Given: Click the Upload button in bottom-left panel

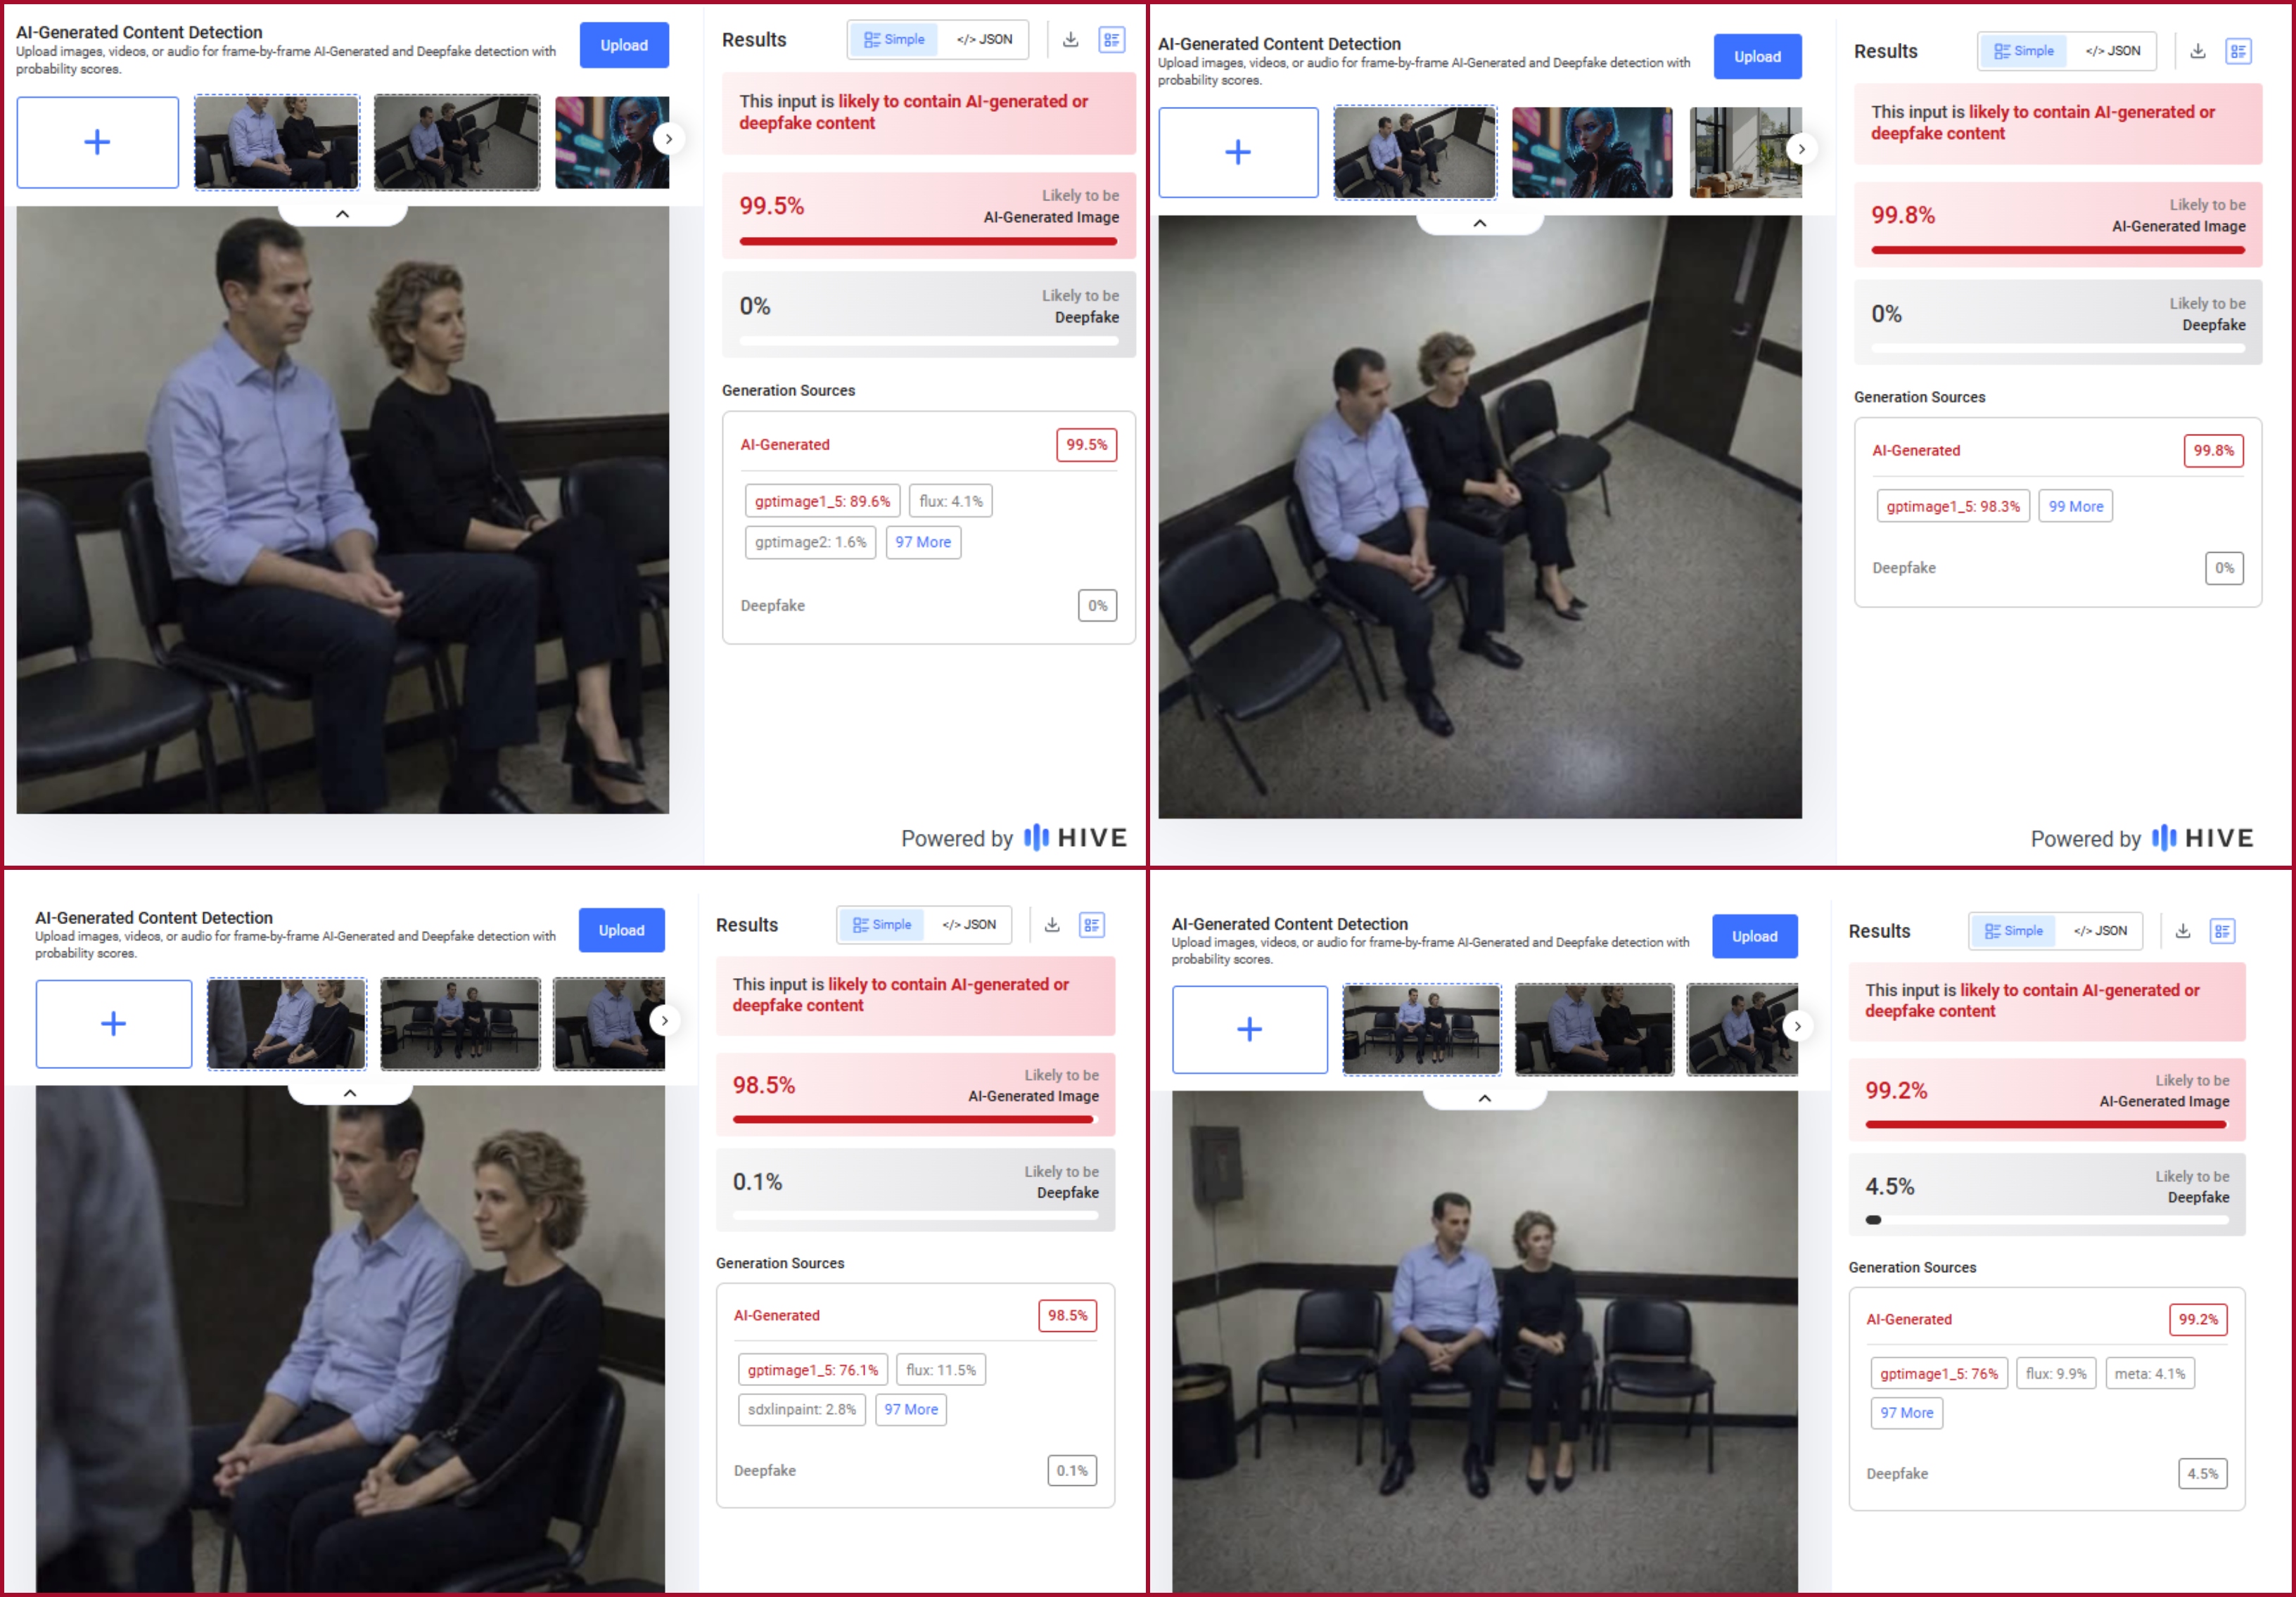Looking at the screenshot, I should pos(621,930).
